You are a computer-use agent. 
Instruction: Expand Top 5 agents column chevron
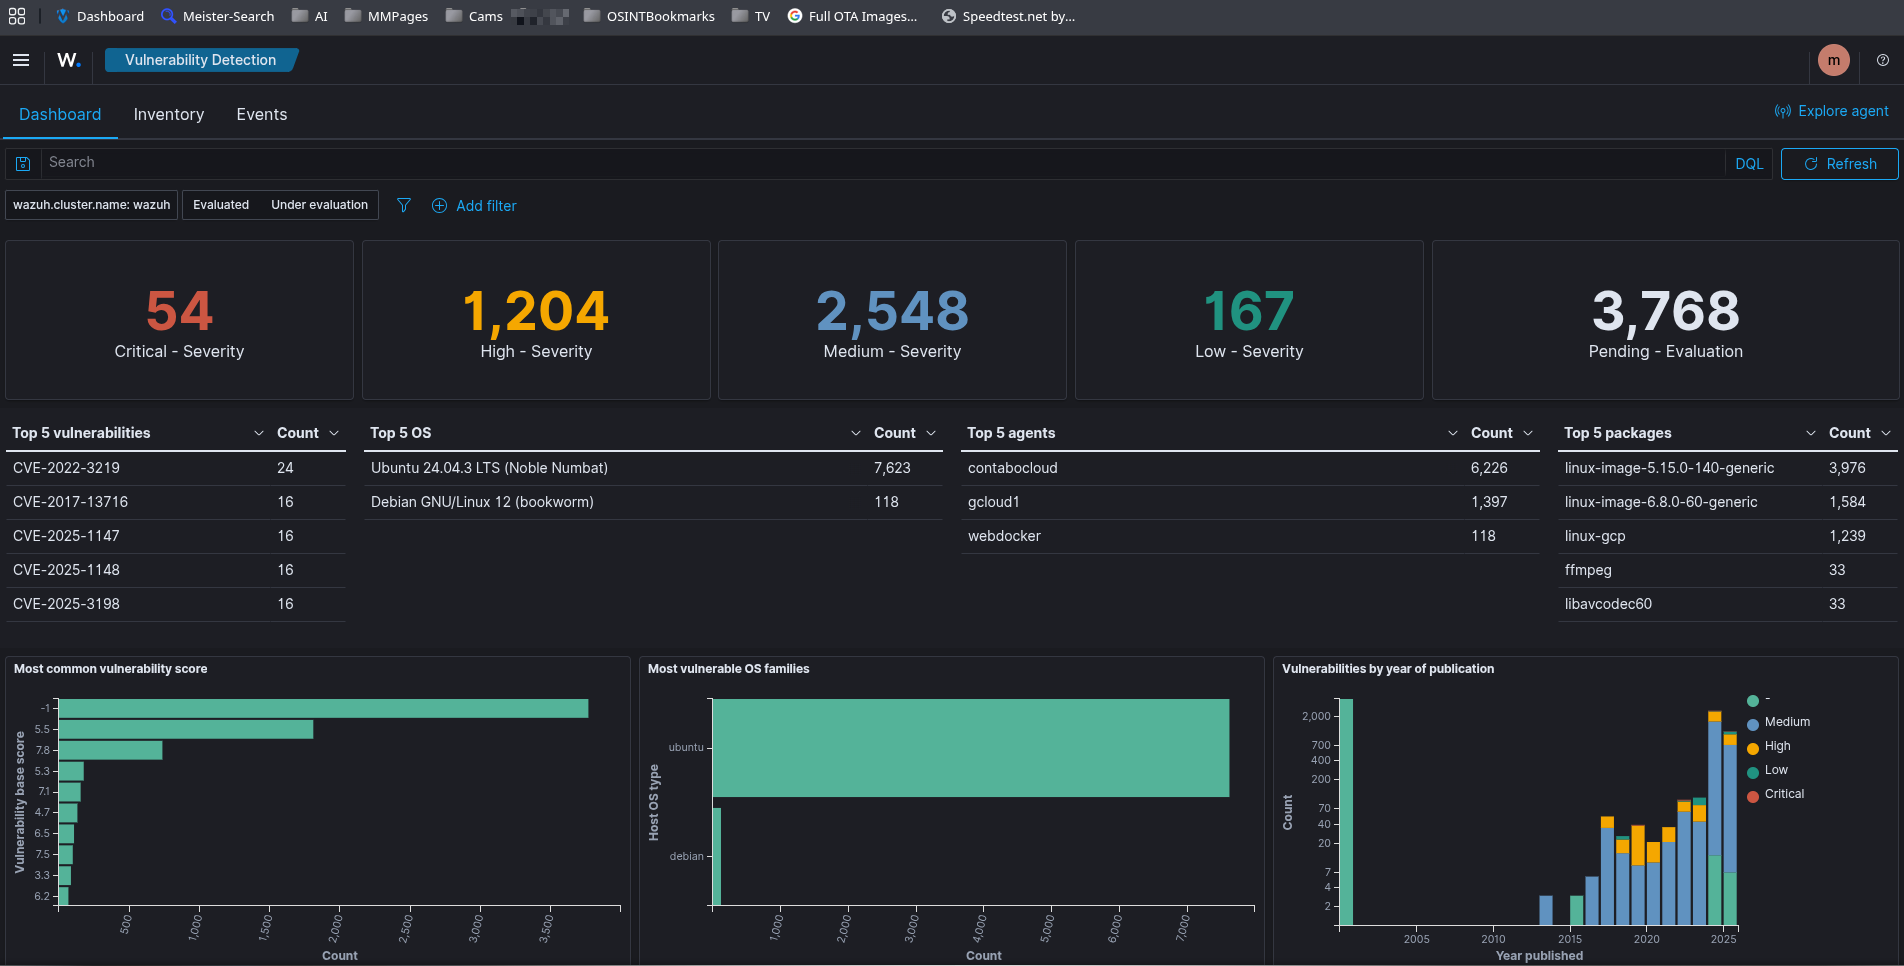click(x=1453, y=433)
